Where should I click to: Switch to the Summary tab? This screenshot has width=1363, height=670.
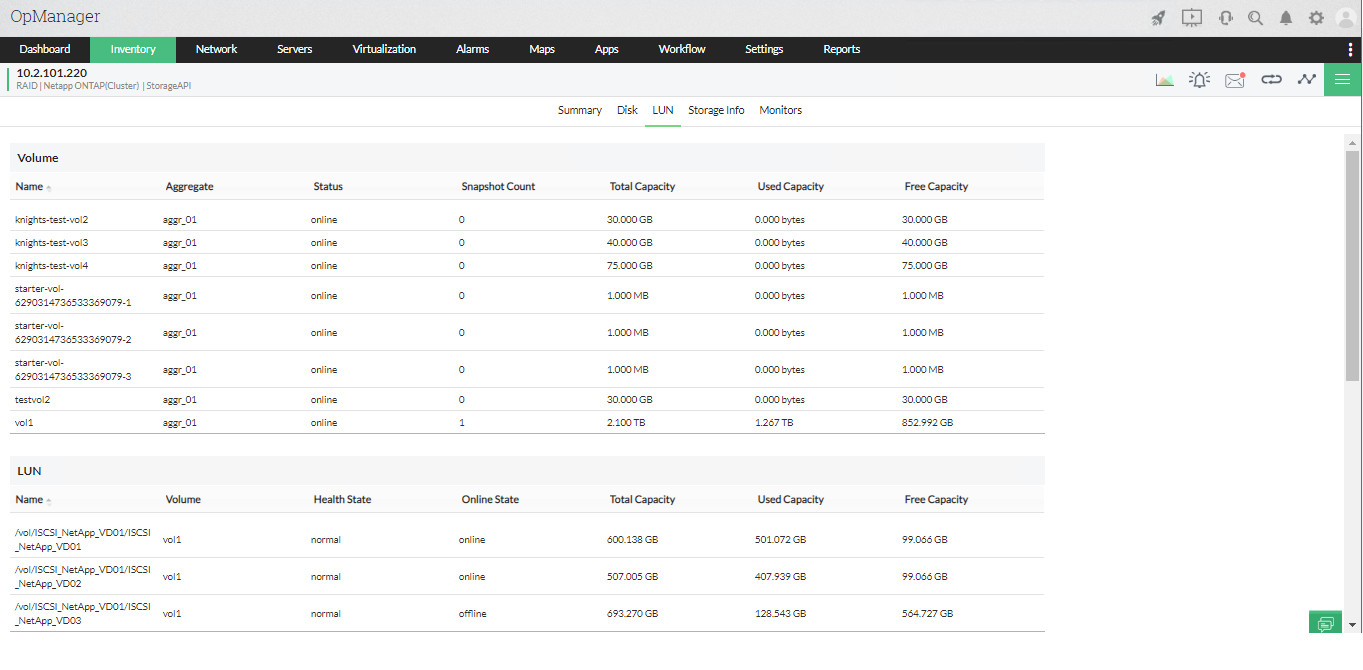(580, 110)
